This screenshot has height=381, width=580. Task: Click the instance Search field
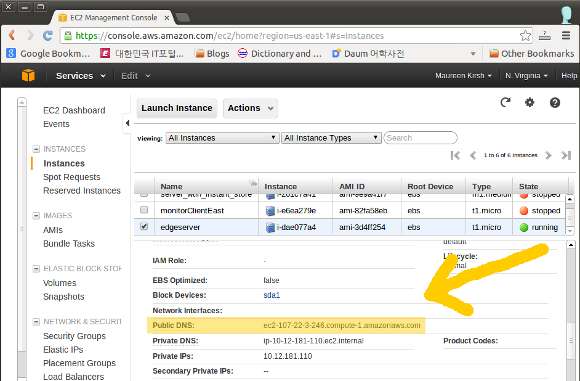420,138
